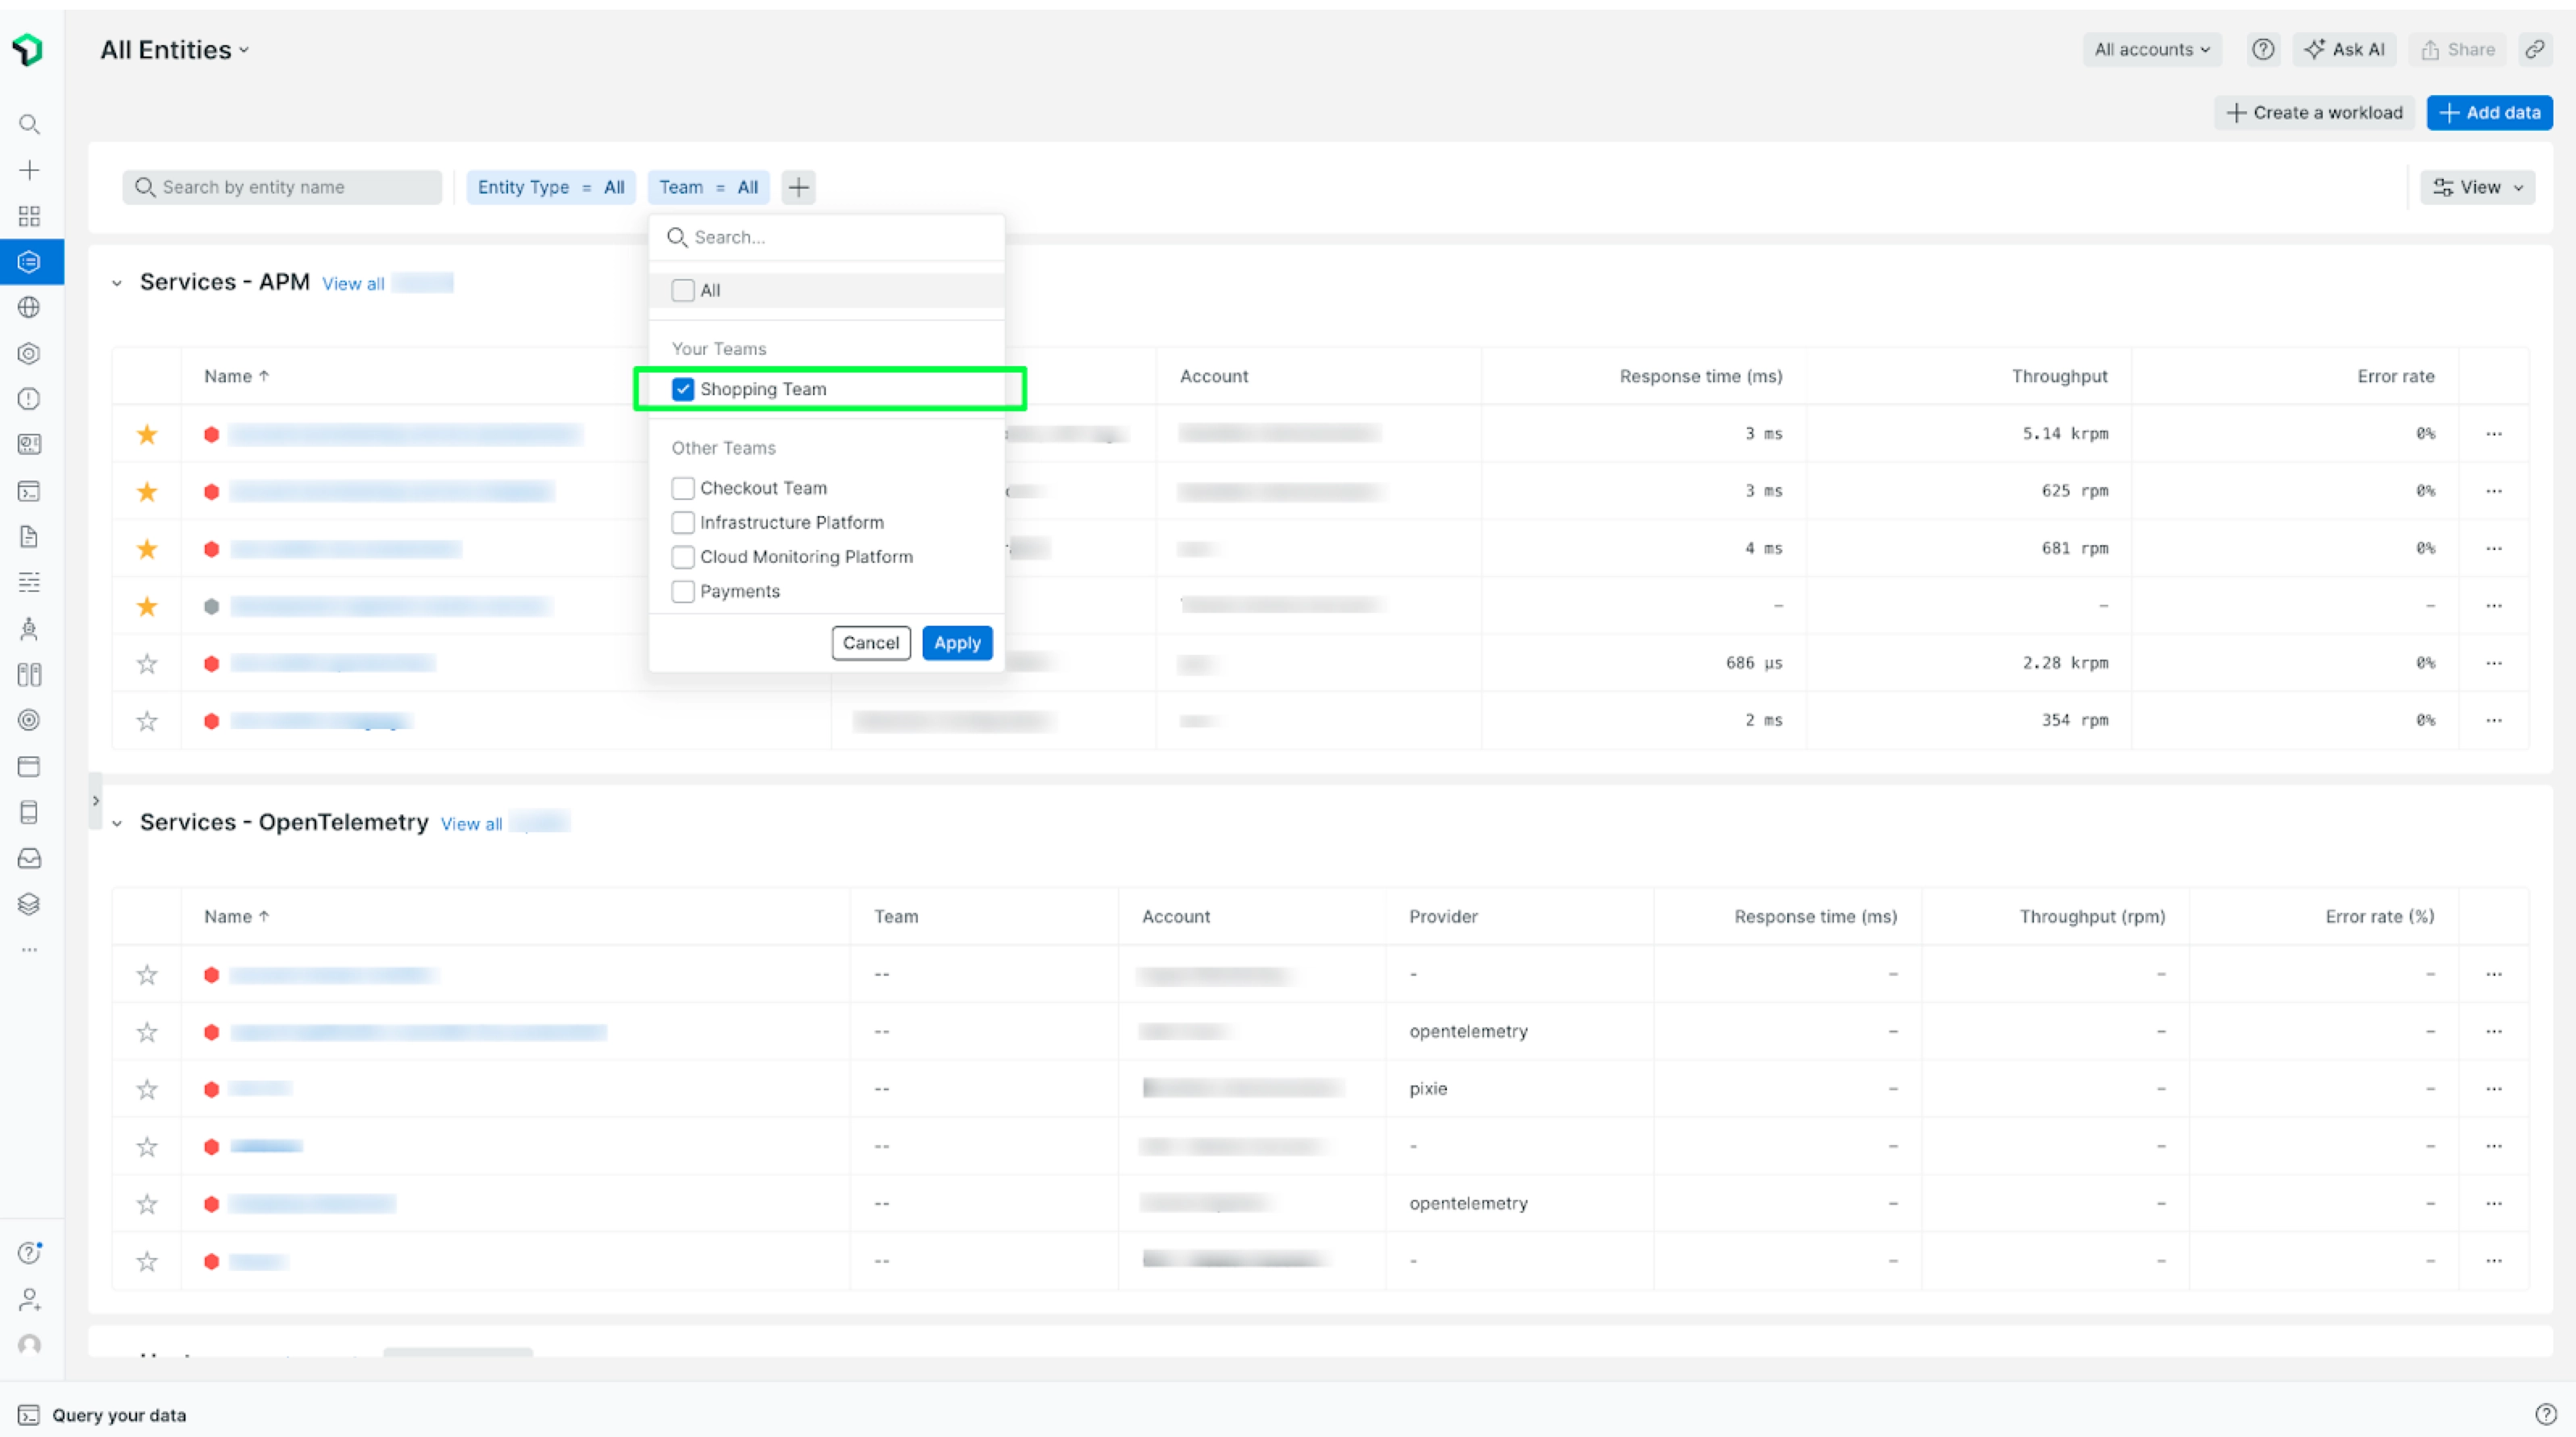Screen dimensions: 2576x1437
Task: Collapse the Services - APM section
Action: 117,283
